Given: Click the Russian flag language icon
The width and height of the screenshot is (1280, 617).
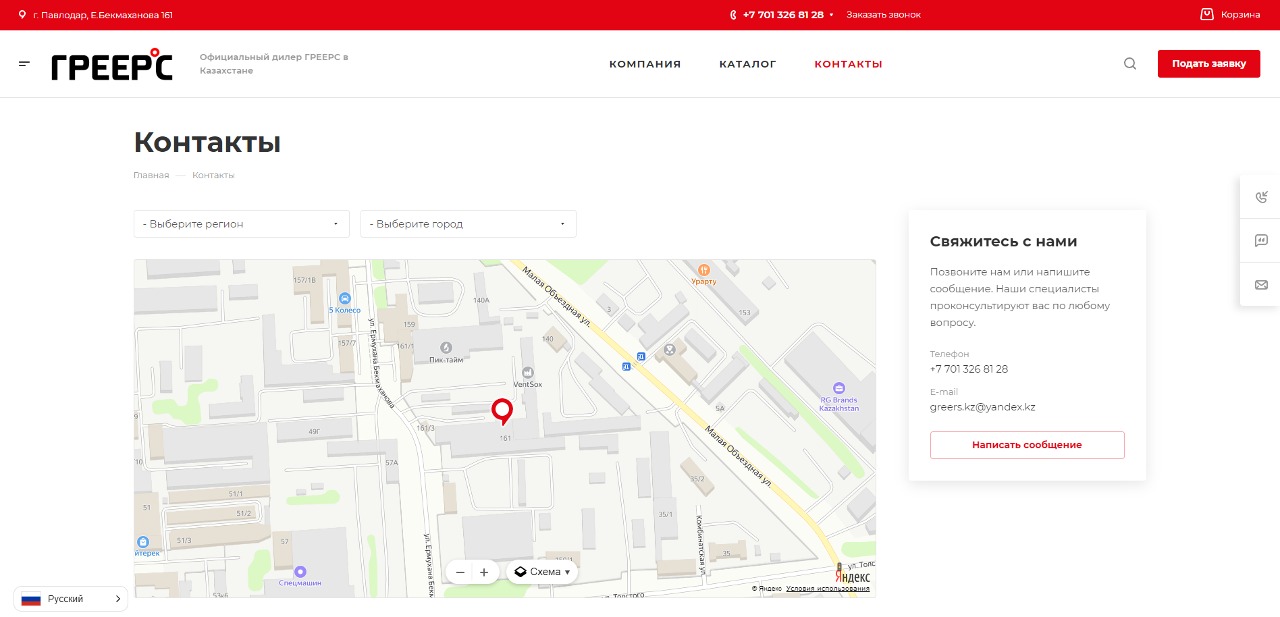Looking at the screenshot, I should point(31,599).
